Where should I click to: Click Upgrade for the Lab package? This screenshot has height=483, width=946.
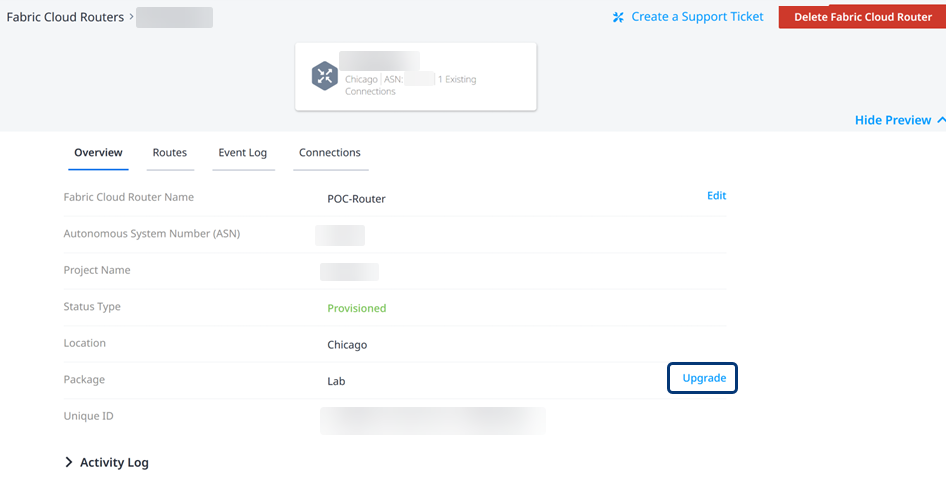pyautogui.click(x=704, y=378)
